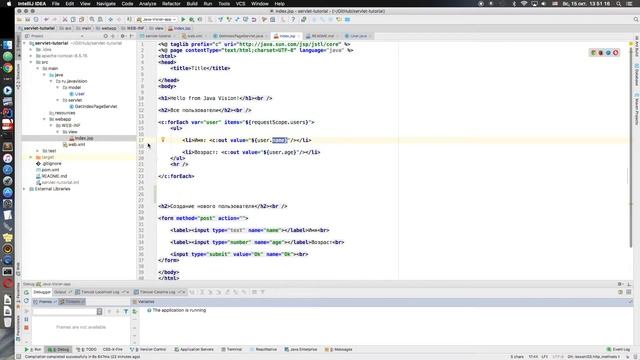Expand the test folder in project tree
640x360 pixels.
click(38, 151)
